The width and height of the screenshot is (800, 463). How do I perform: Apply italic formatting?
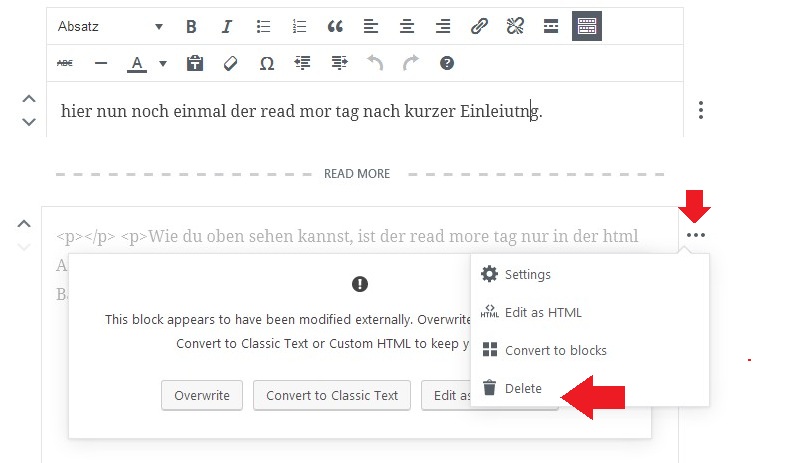pyautogui.click(x=227, y=27)
